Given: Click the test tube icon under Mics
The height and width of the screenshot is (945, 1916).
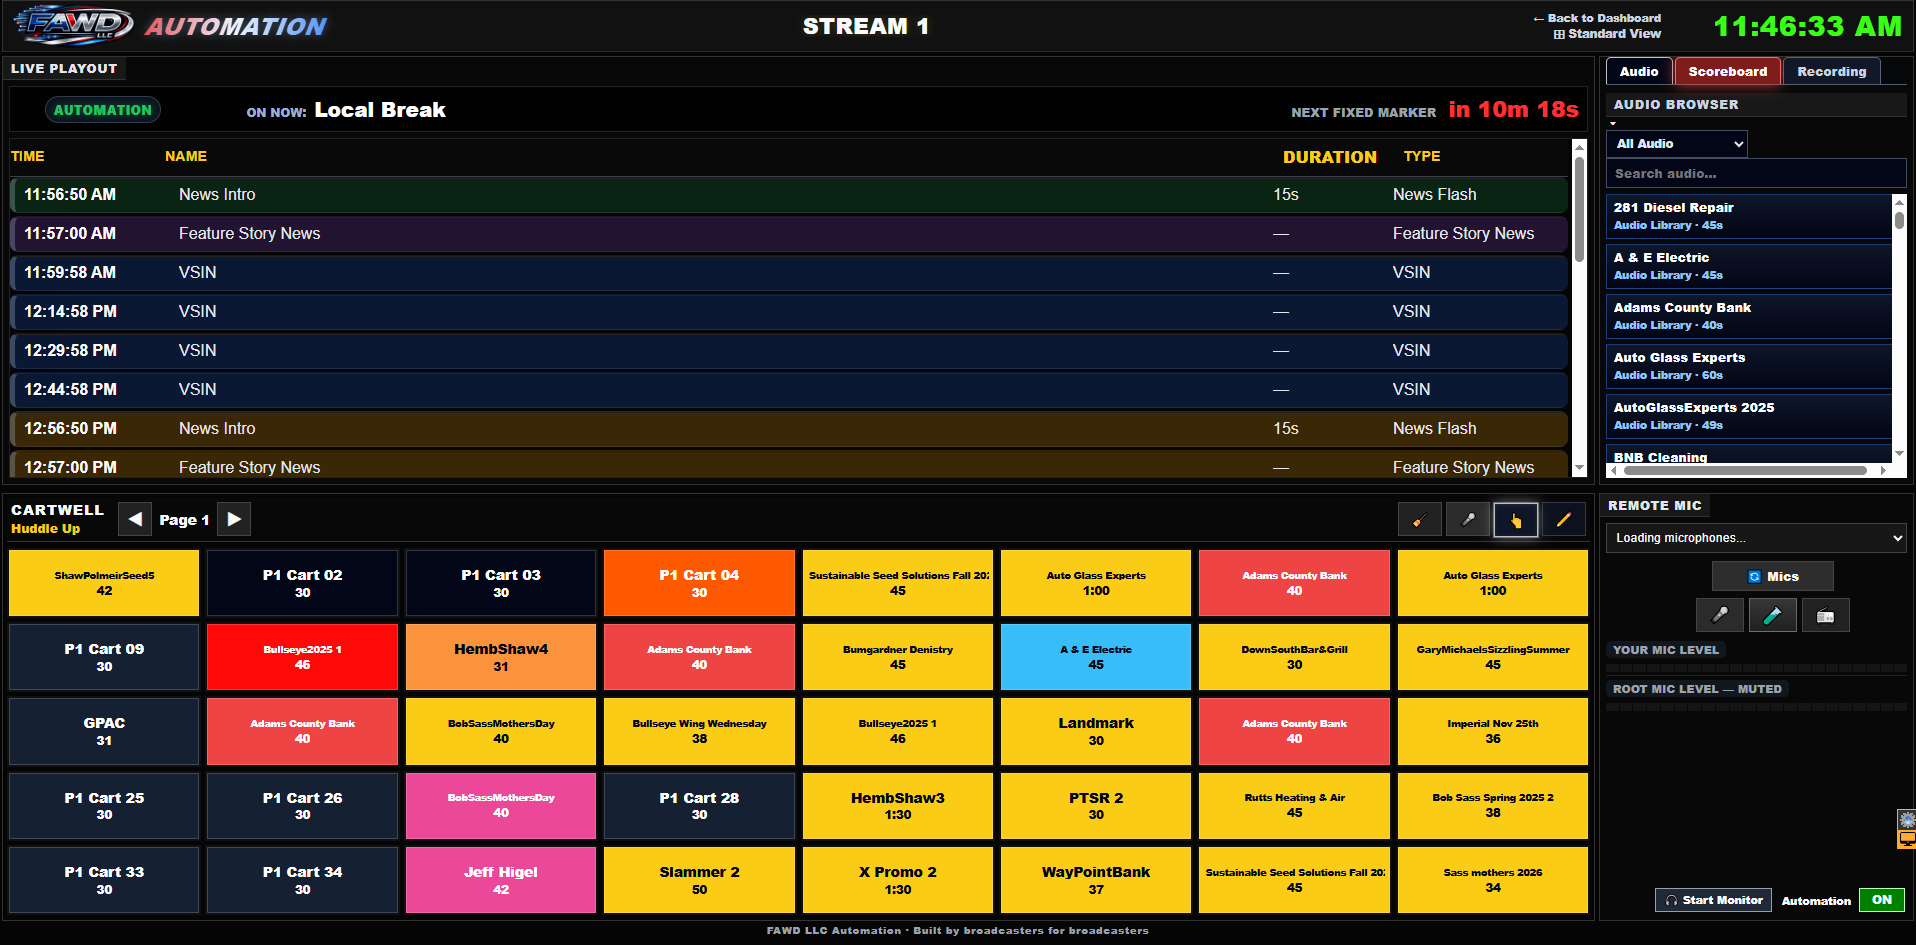Looking at the screenshot, I should (x=1772, y=615).
